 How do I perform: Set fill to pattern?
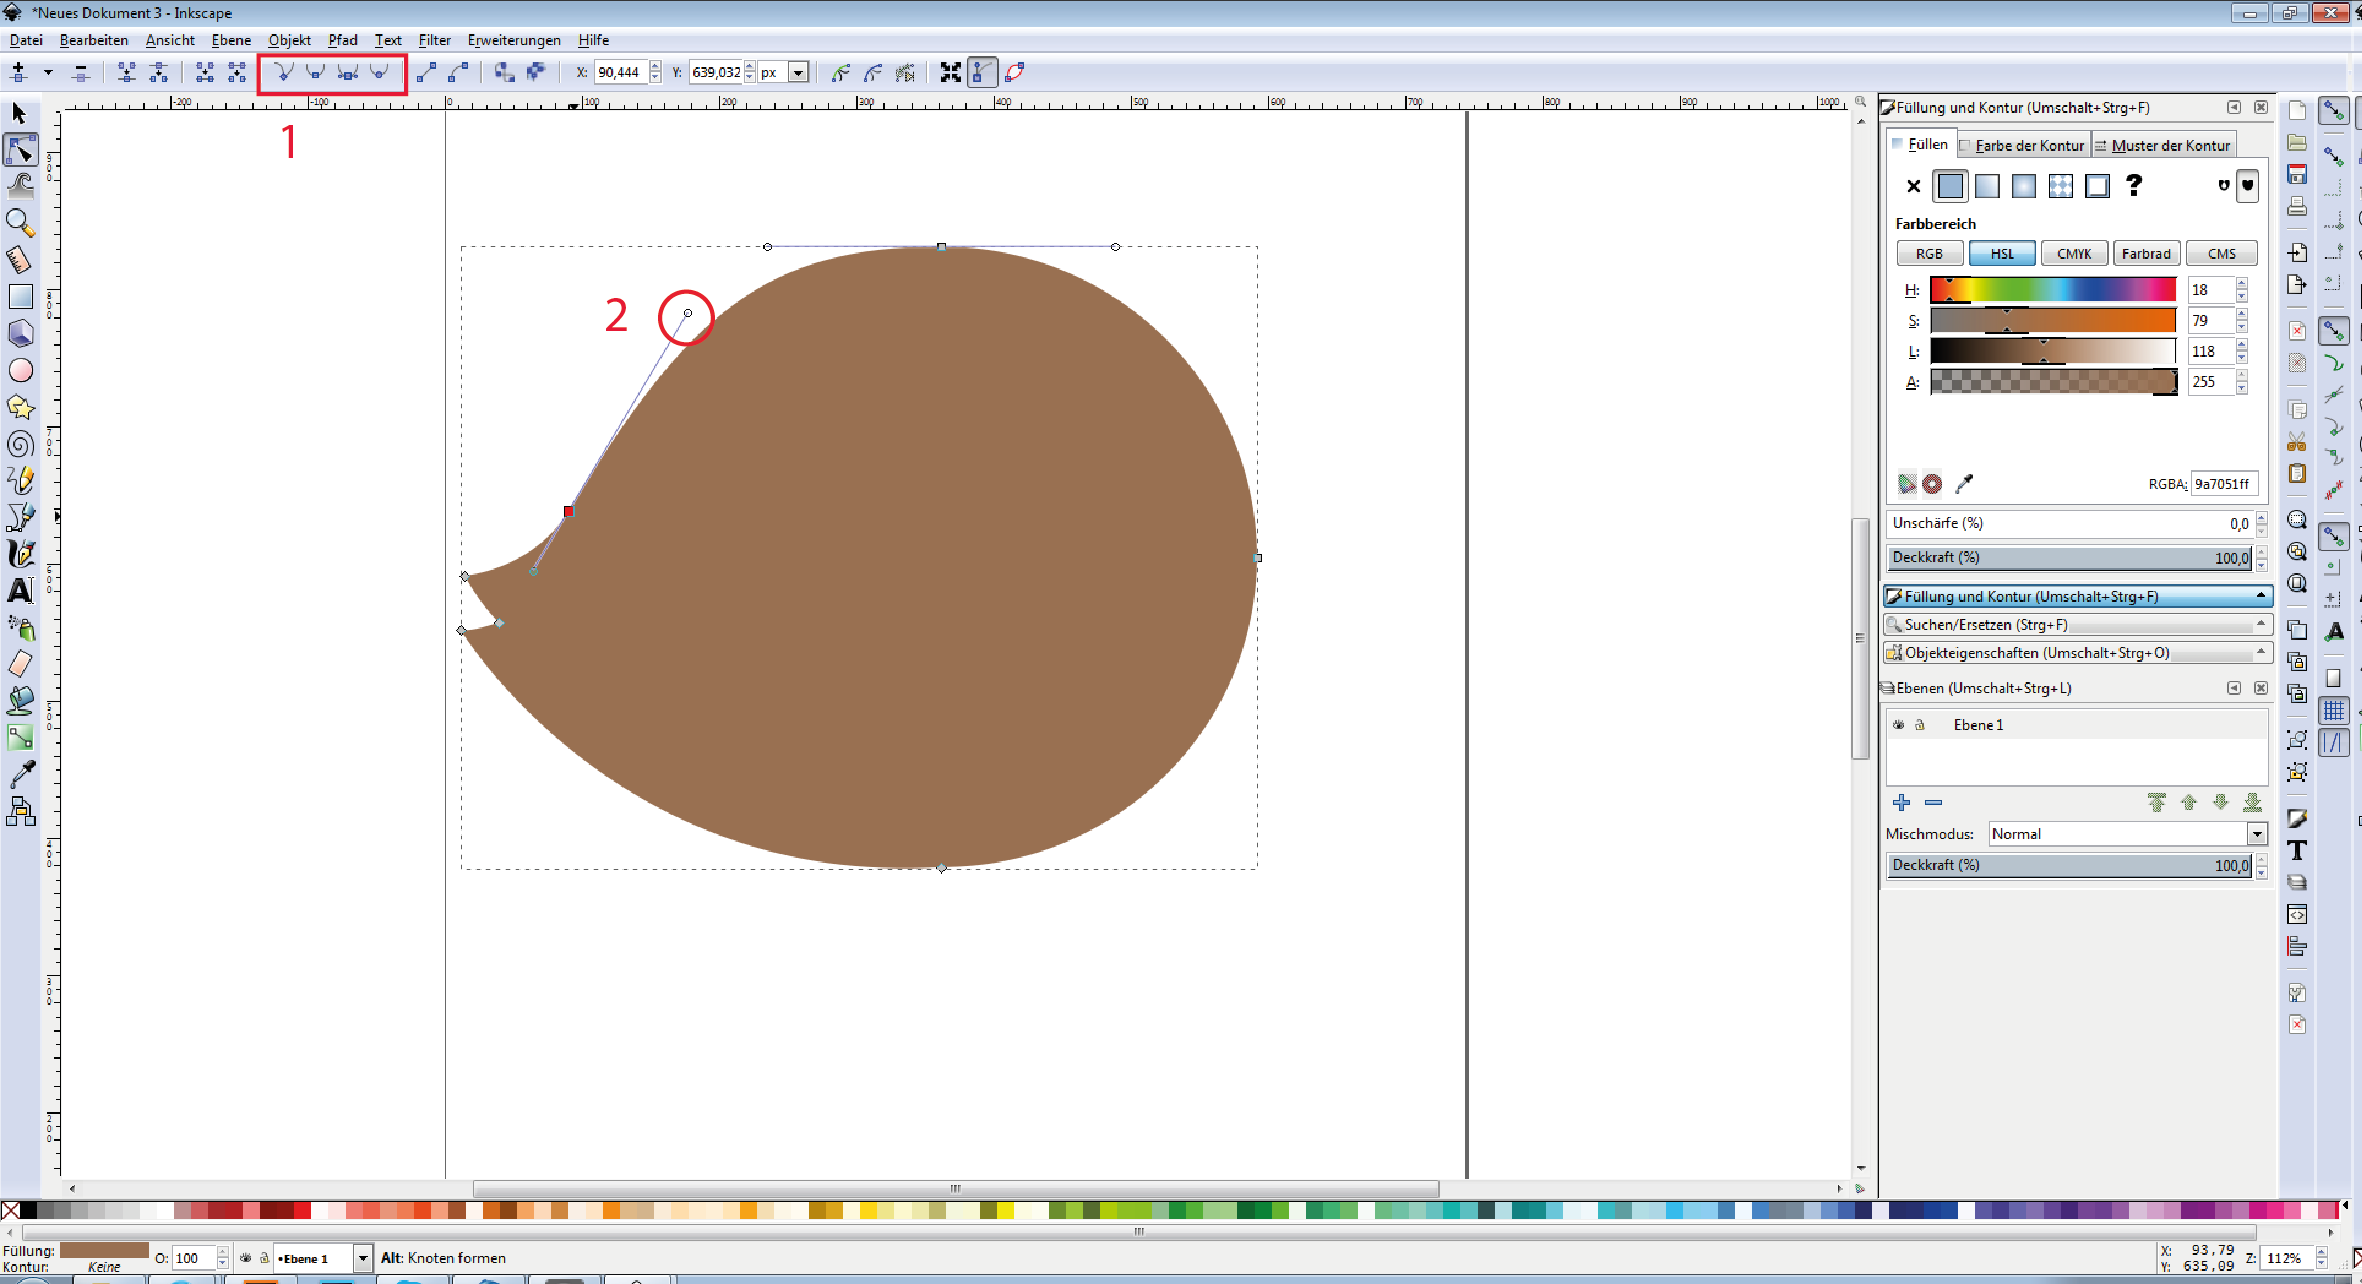pos(2061,186)
